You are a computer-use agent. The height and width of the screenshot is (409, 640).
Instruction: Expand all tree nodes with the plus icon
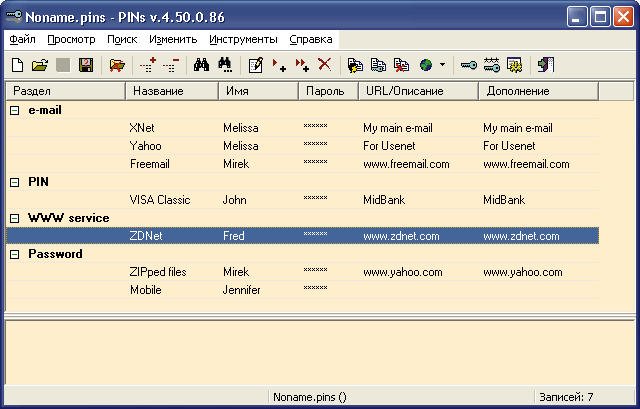click(x=148, y=65)
